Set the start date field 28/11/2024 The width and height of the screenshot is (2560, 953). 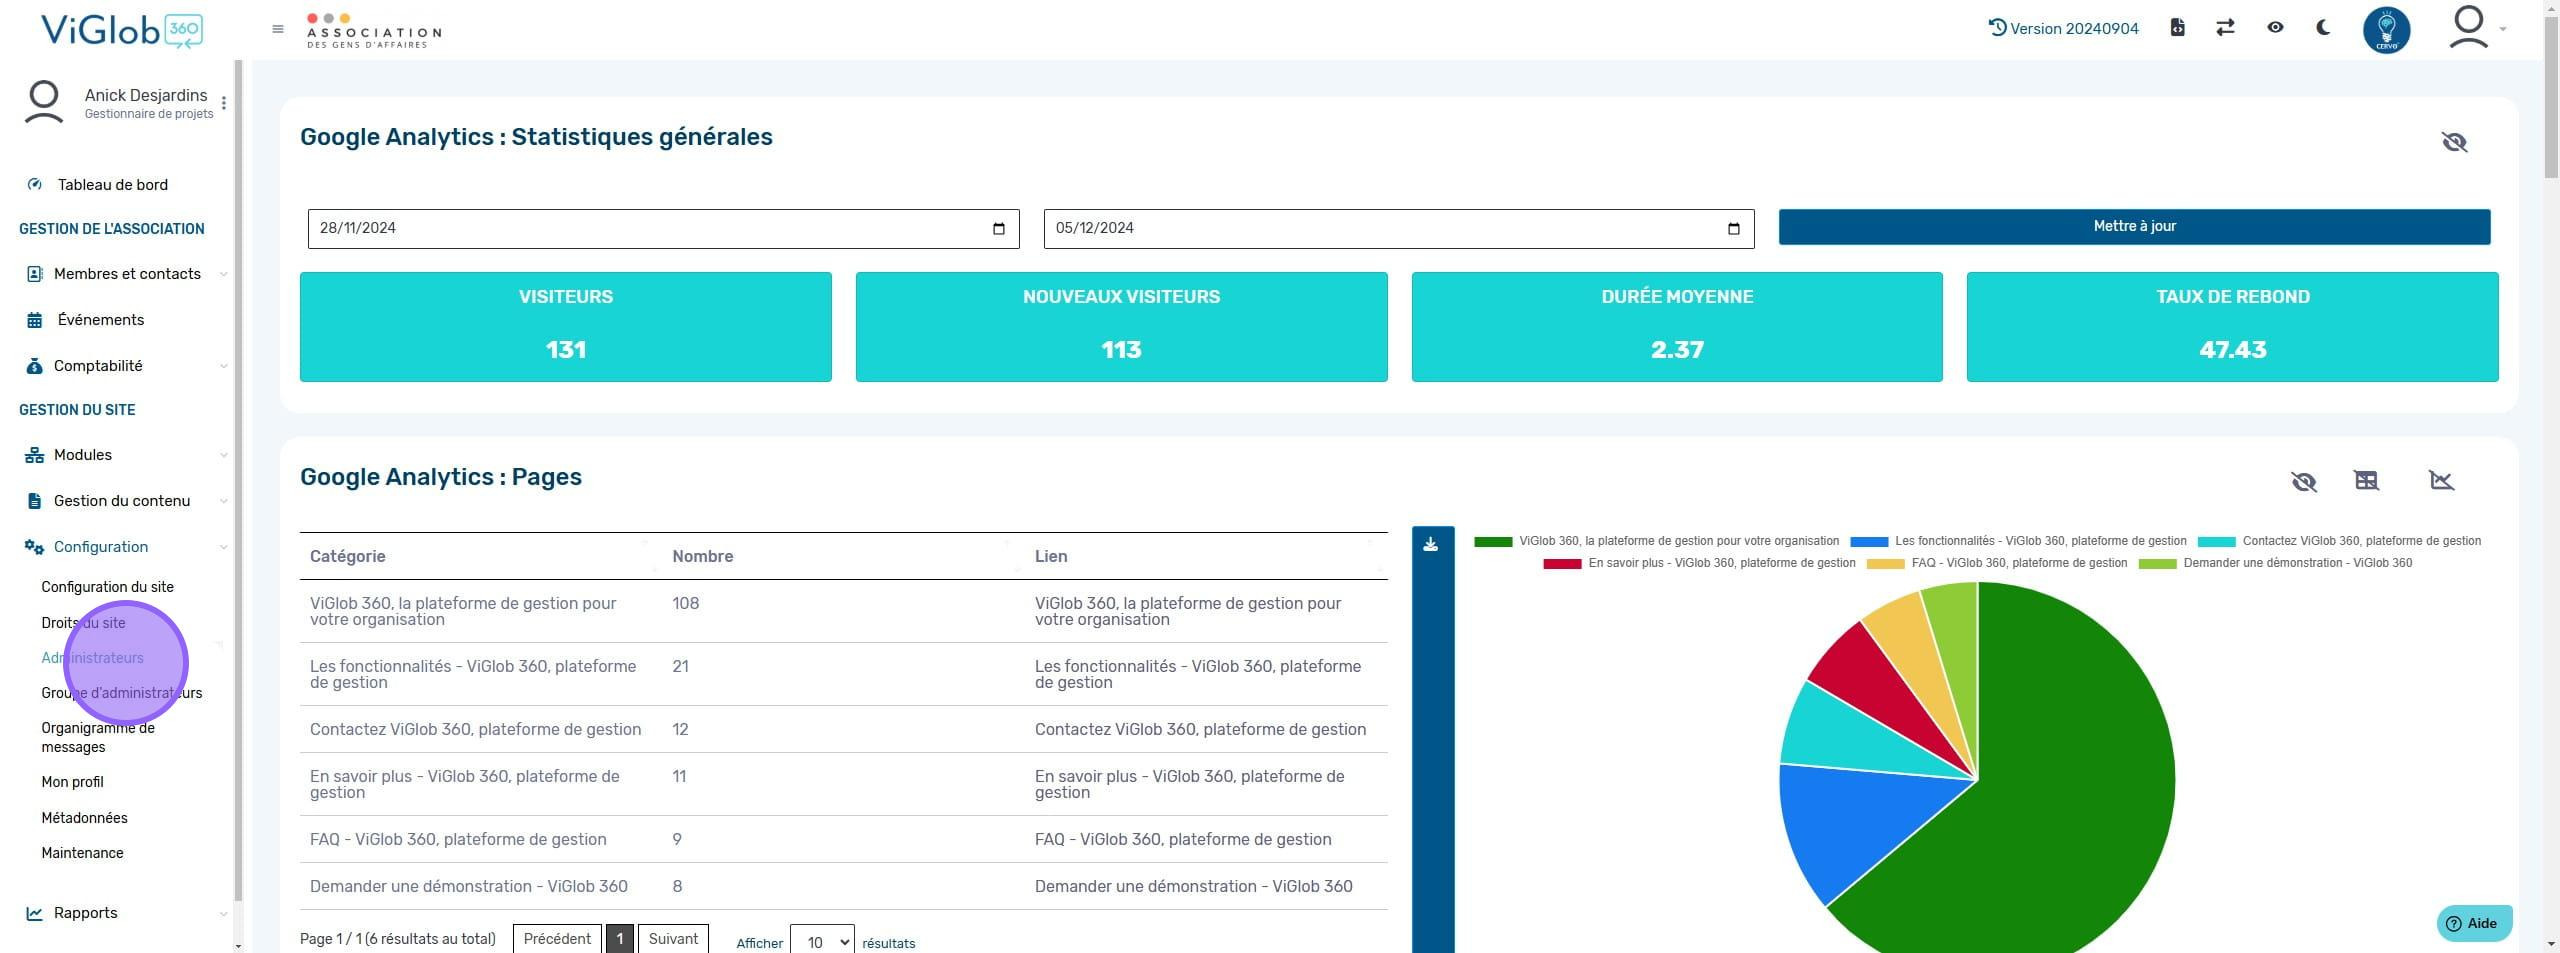pos(663,229)
